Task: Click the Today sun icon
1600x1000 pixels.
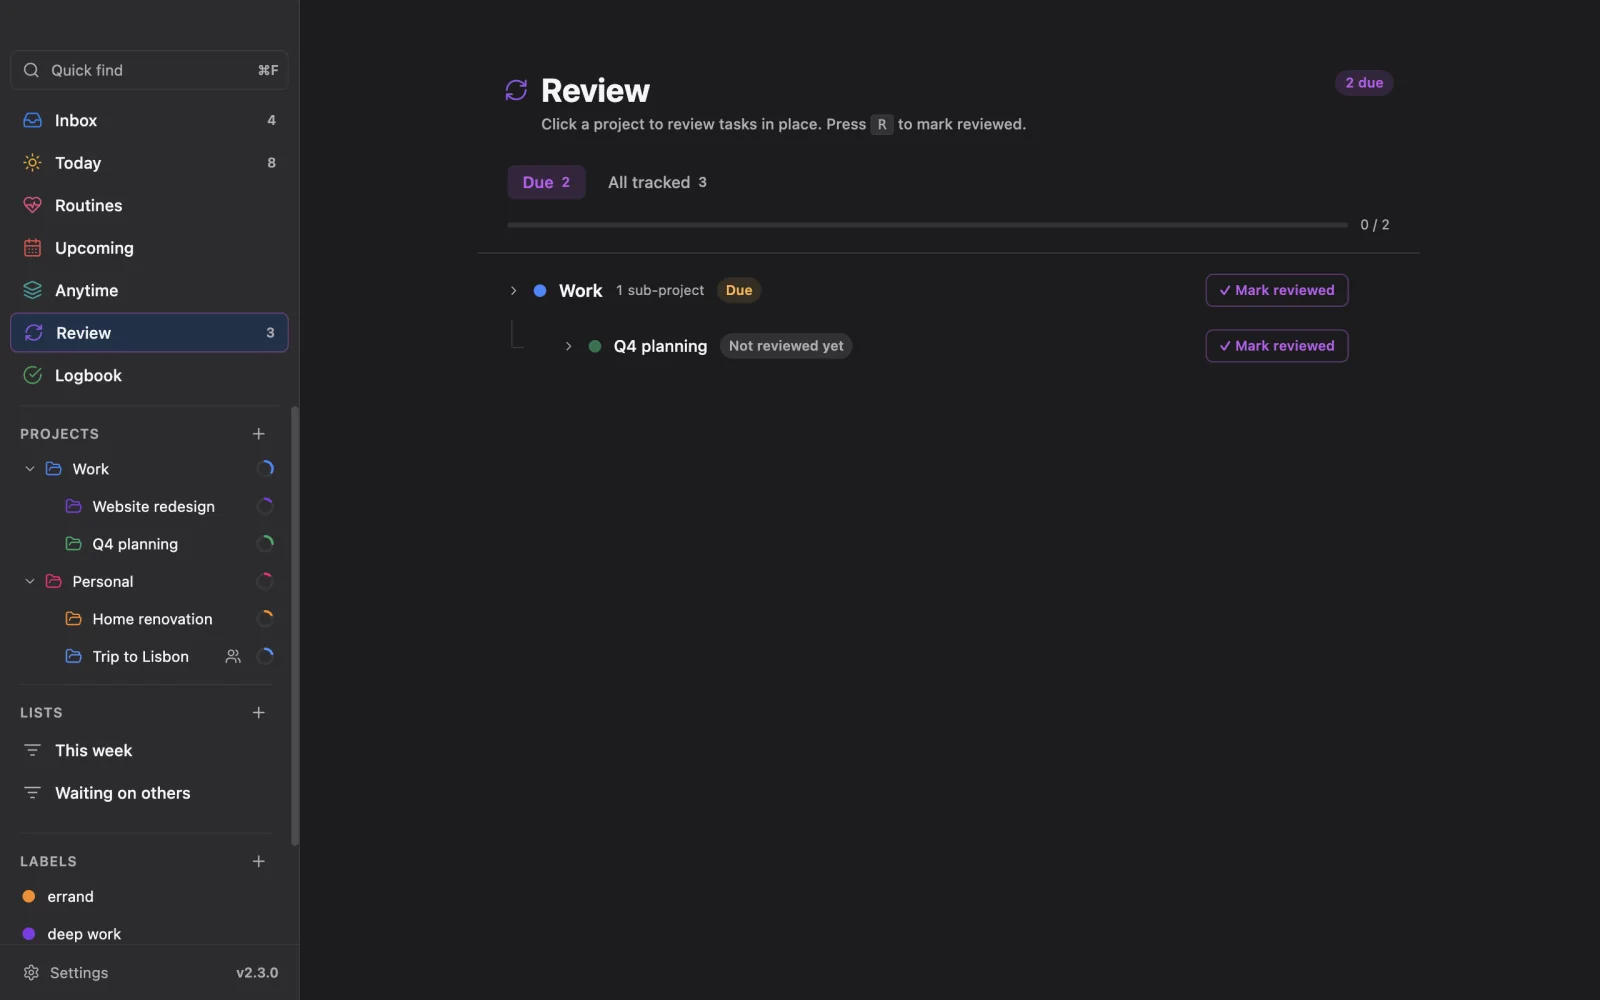Action: click(x=32, y=162)
